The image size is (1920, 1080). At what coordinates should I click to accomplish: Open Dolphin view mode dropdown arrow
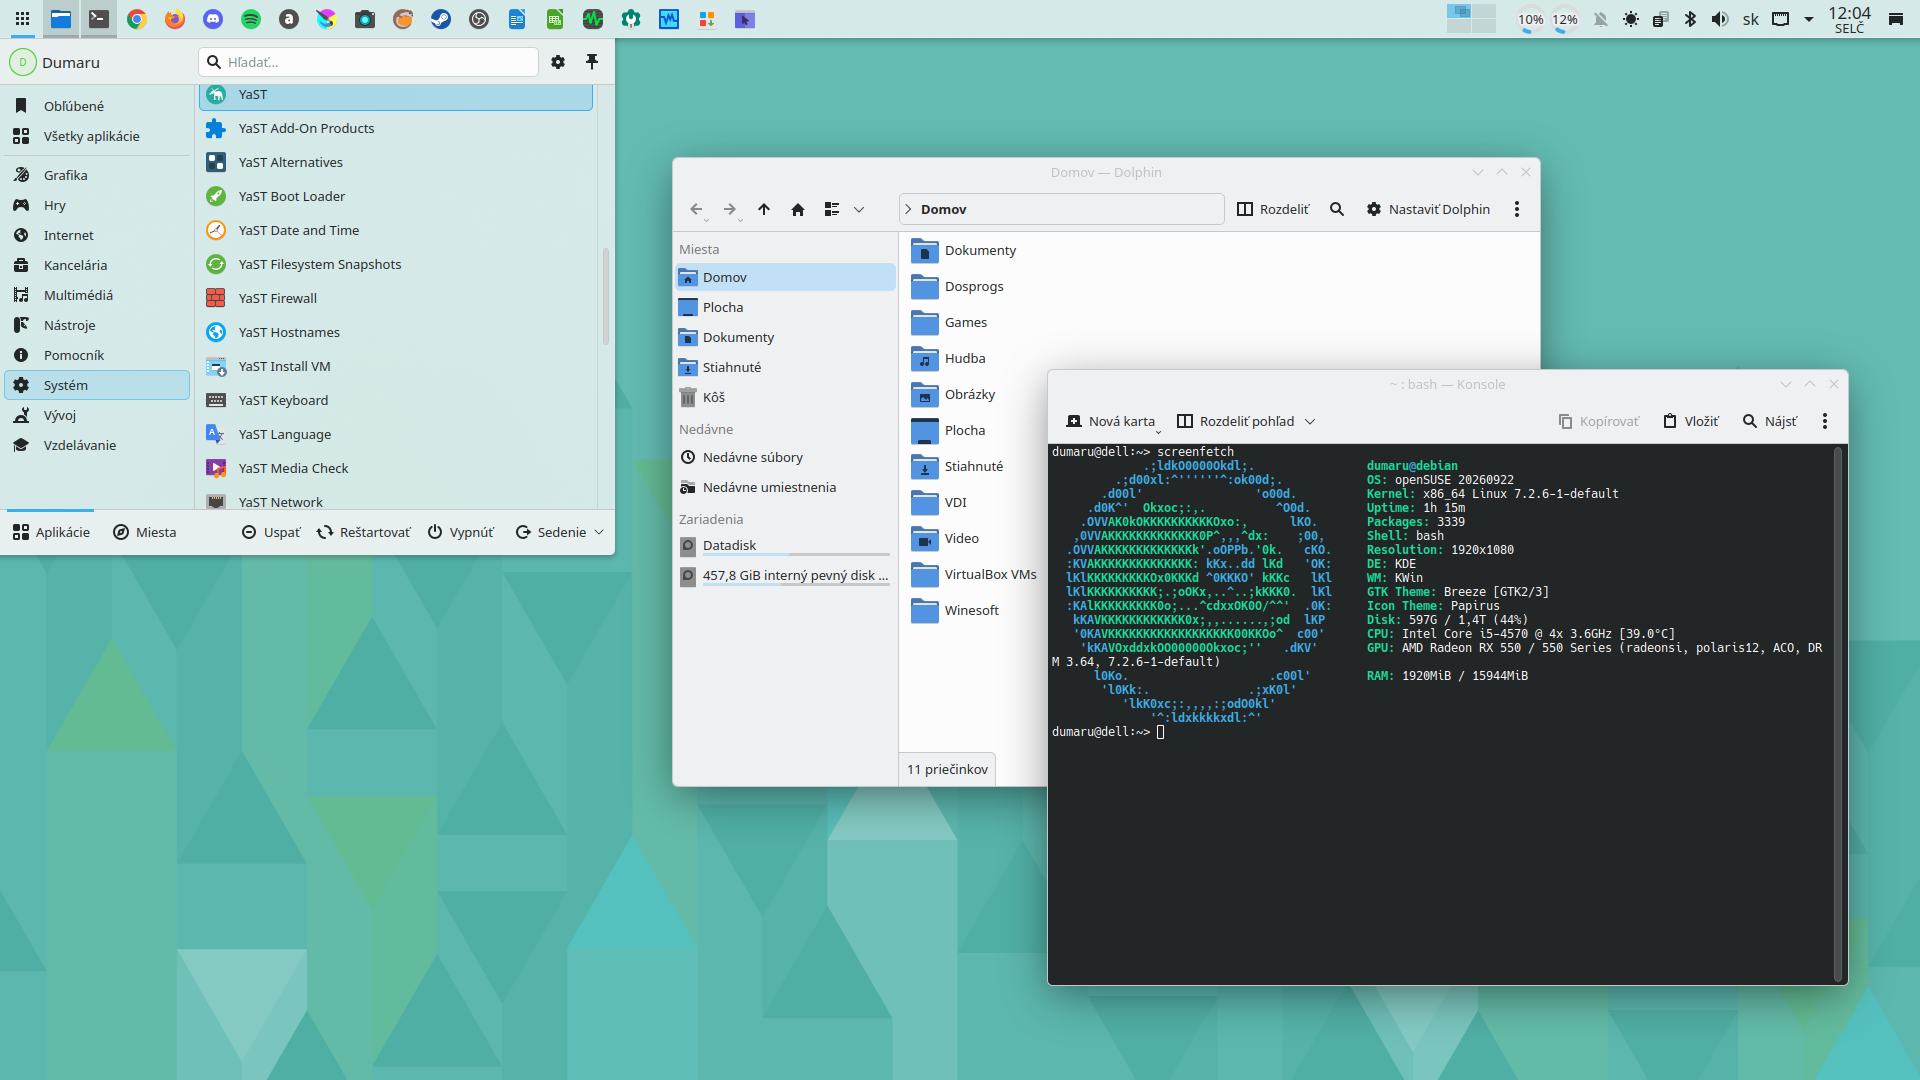[x=859, y=209]
